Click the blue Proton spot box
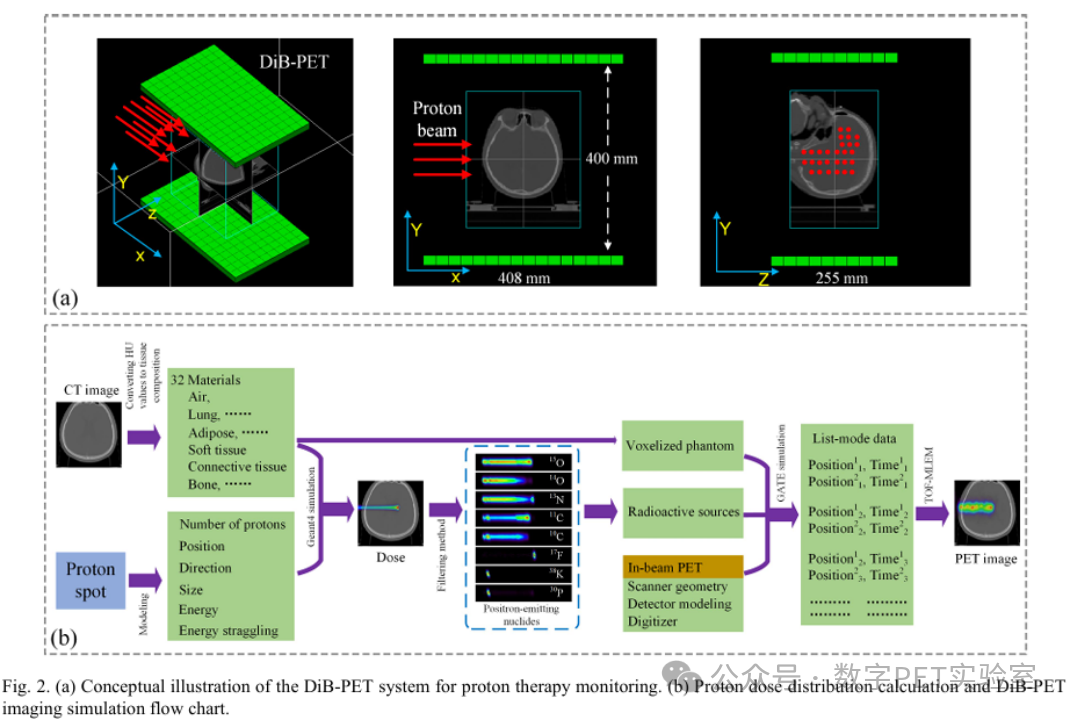The height and width of the screenshot is (720, 1070). [90, 579]
